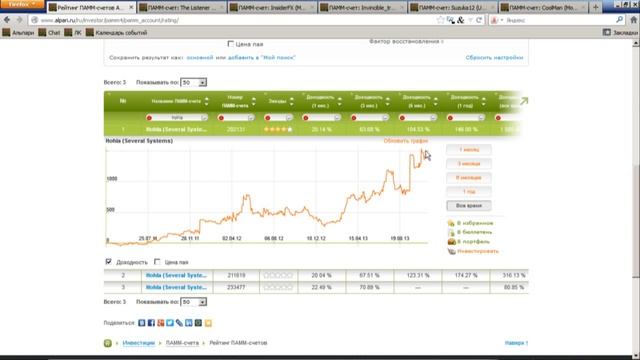Share via Google Plus icon
Image resolution: width=640 pixels, height=360 pixels.
160,323
